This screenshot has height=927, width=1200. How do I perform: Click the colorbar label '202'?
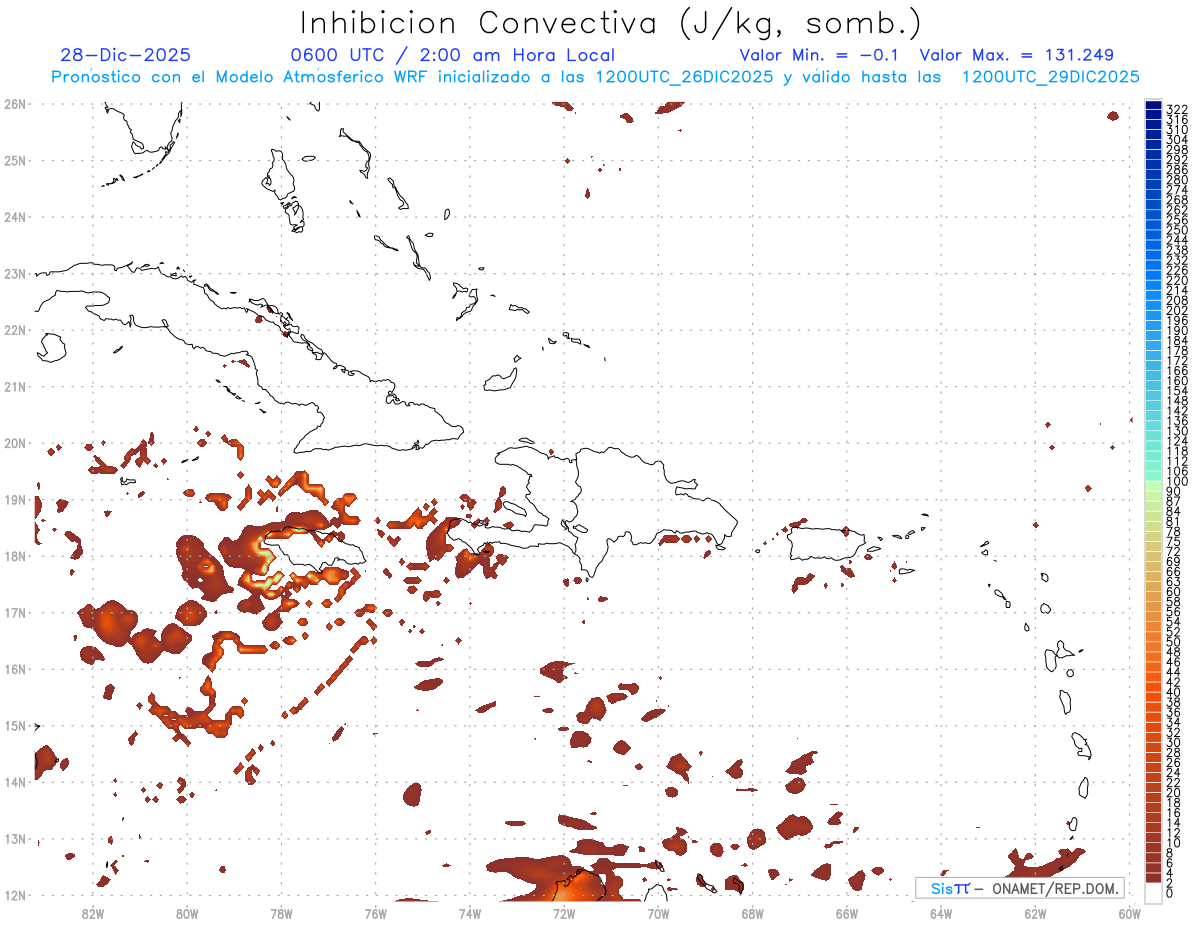point(1177,310)
